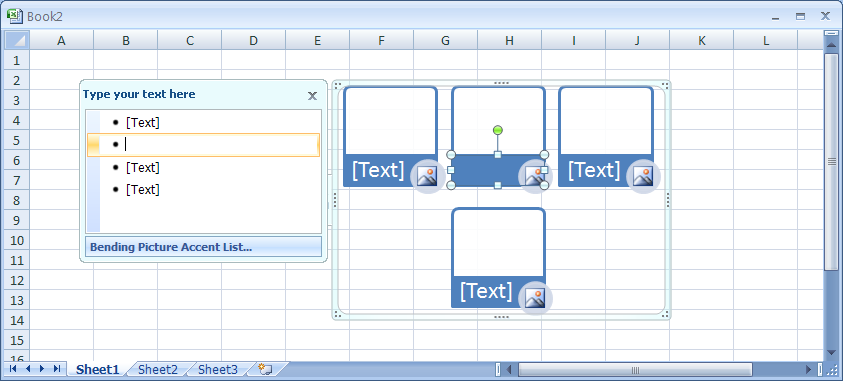This screenshot has width=843, height=381.
Task: Select first [Text] bullet in text pane
Action: (143, 123)
